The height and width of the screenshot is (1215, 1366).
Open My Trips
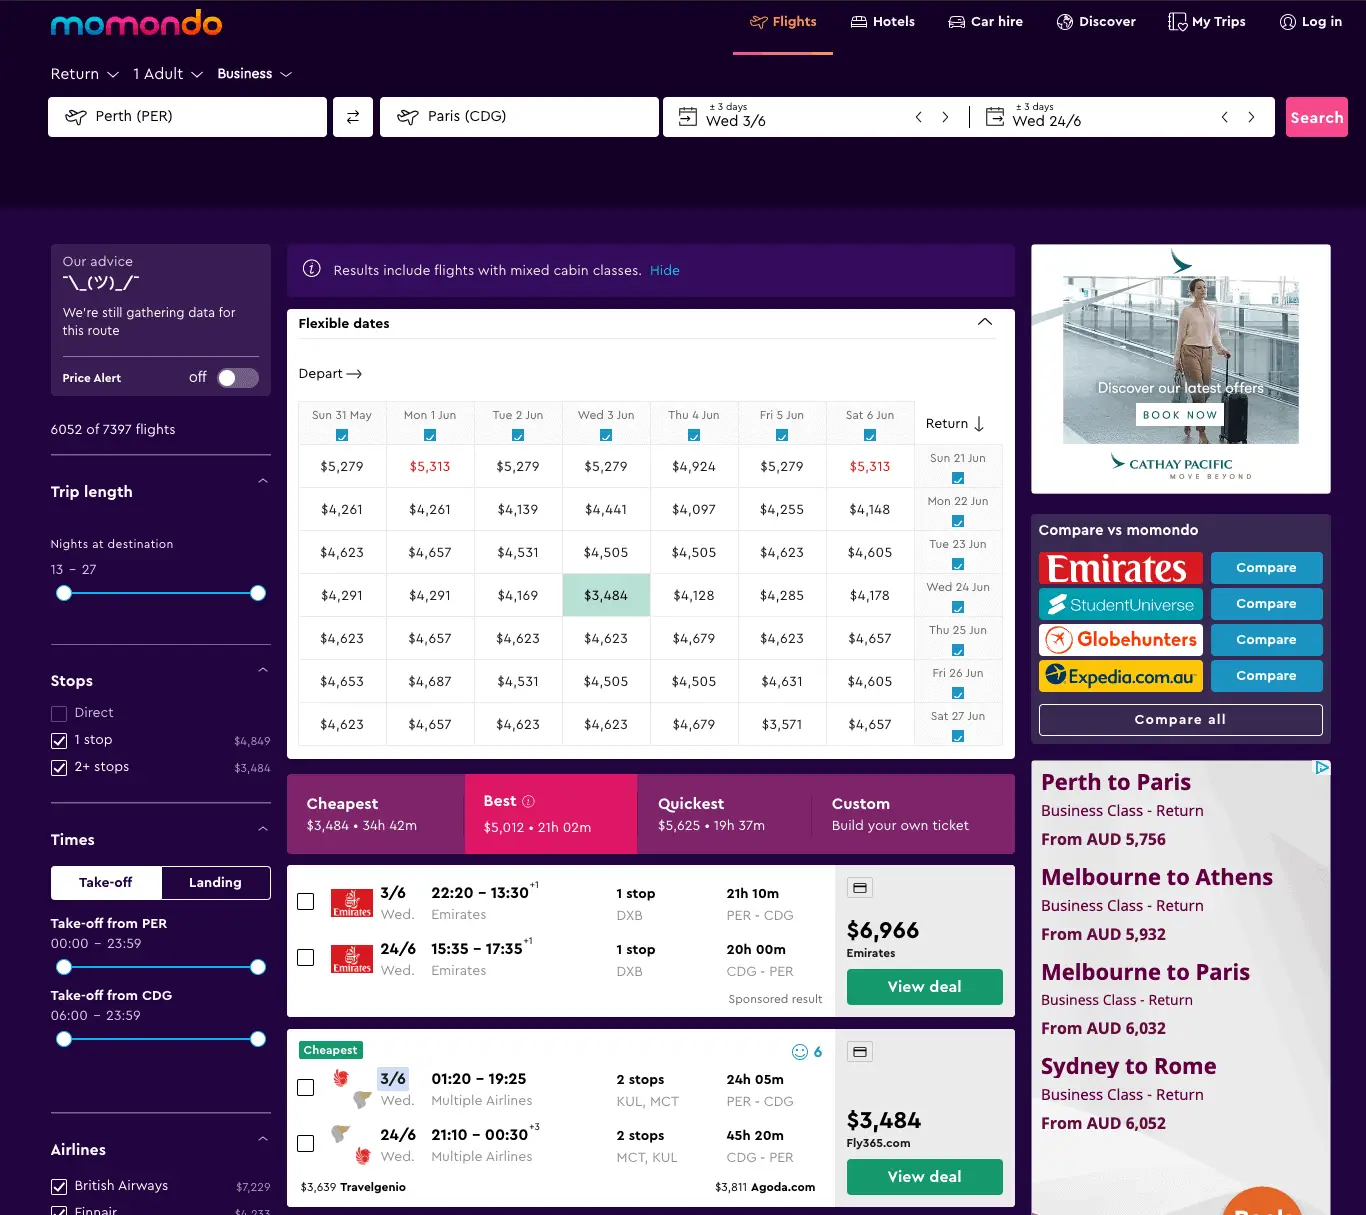click(1206, 21)
